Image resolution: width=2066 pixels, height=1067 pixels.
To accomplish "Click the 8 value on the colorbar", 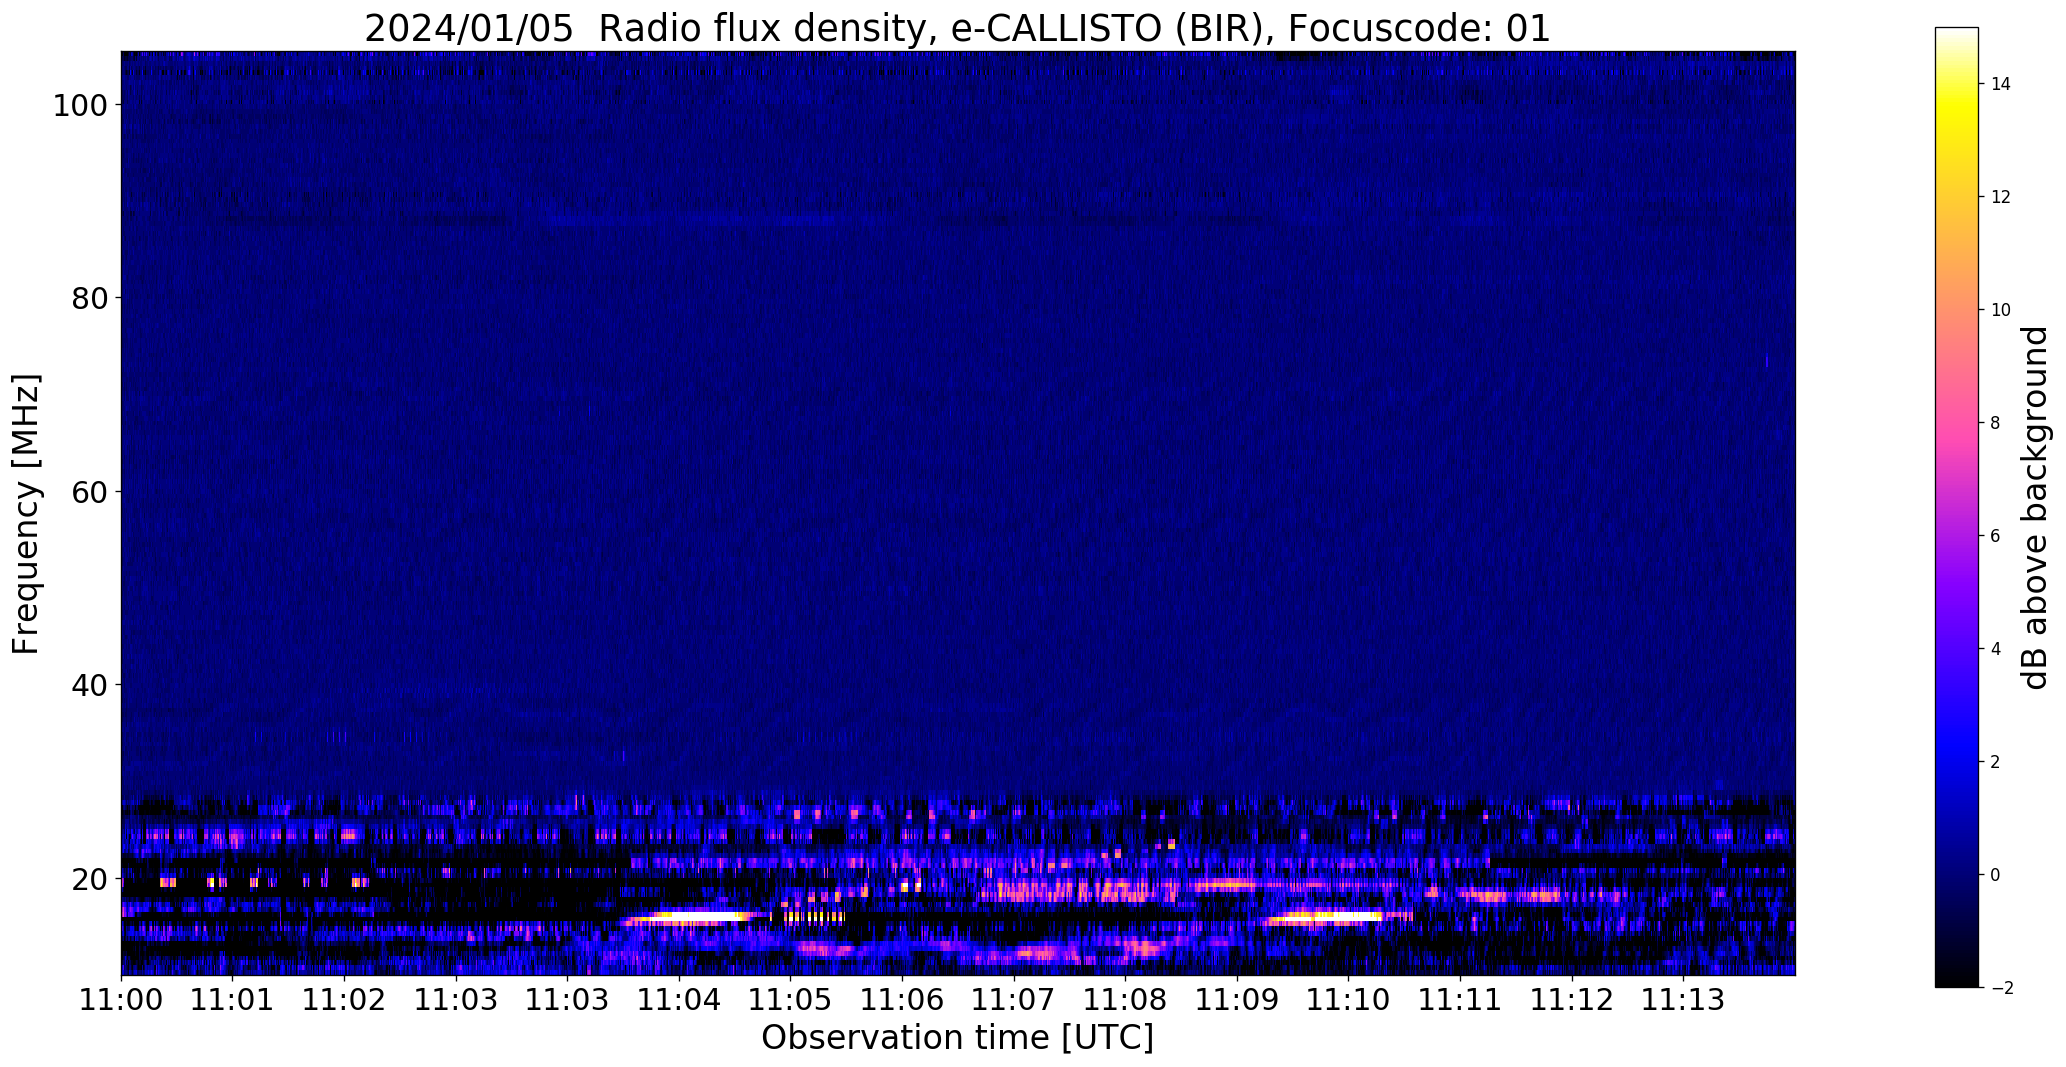I will point(1996,423).
